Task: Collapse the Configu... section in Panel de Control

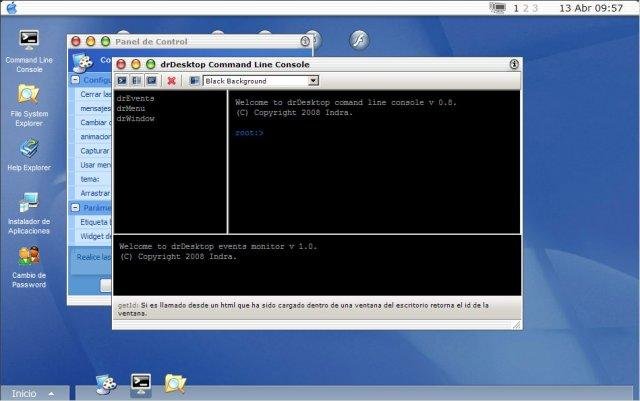Action: click(76, 80)
